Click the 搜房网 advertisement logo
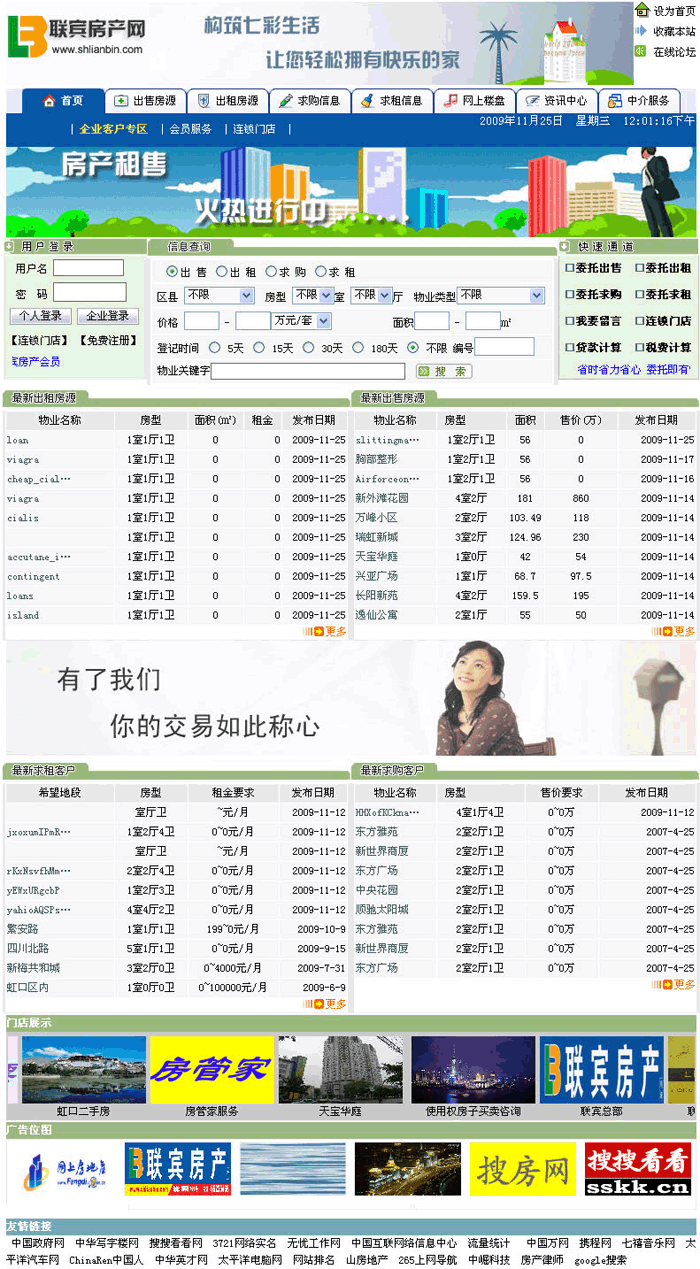The image size is (700, 1269). coord(522,1169)
